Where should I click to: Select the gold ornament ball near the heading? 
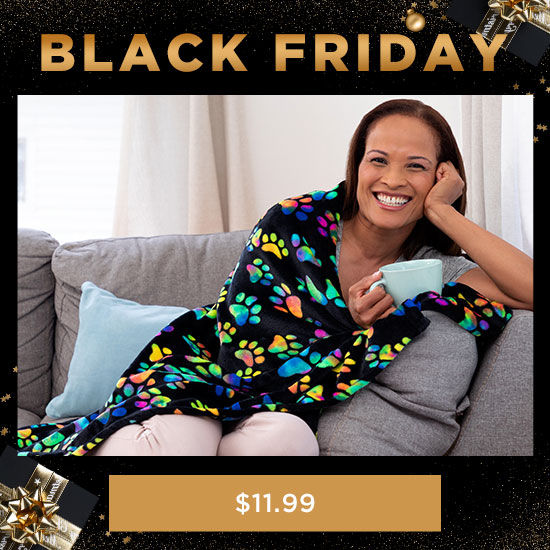point(415,20)
